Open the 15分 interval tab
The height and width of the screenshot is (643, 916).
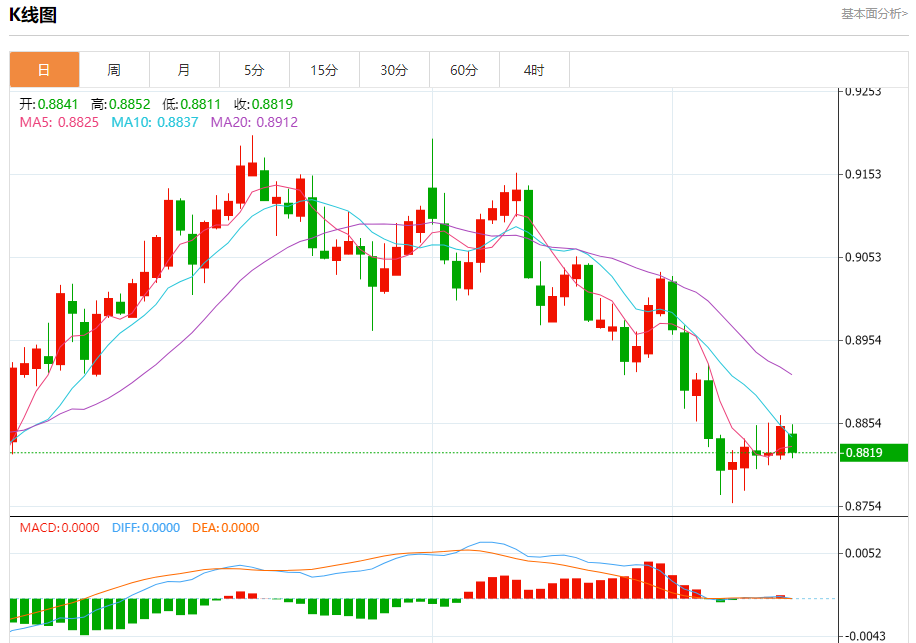tap(325, 70)
